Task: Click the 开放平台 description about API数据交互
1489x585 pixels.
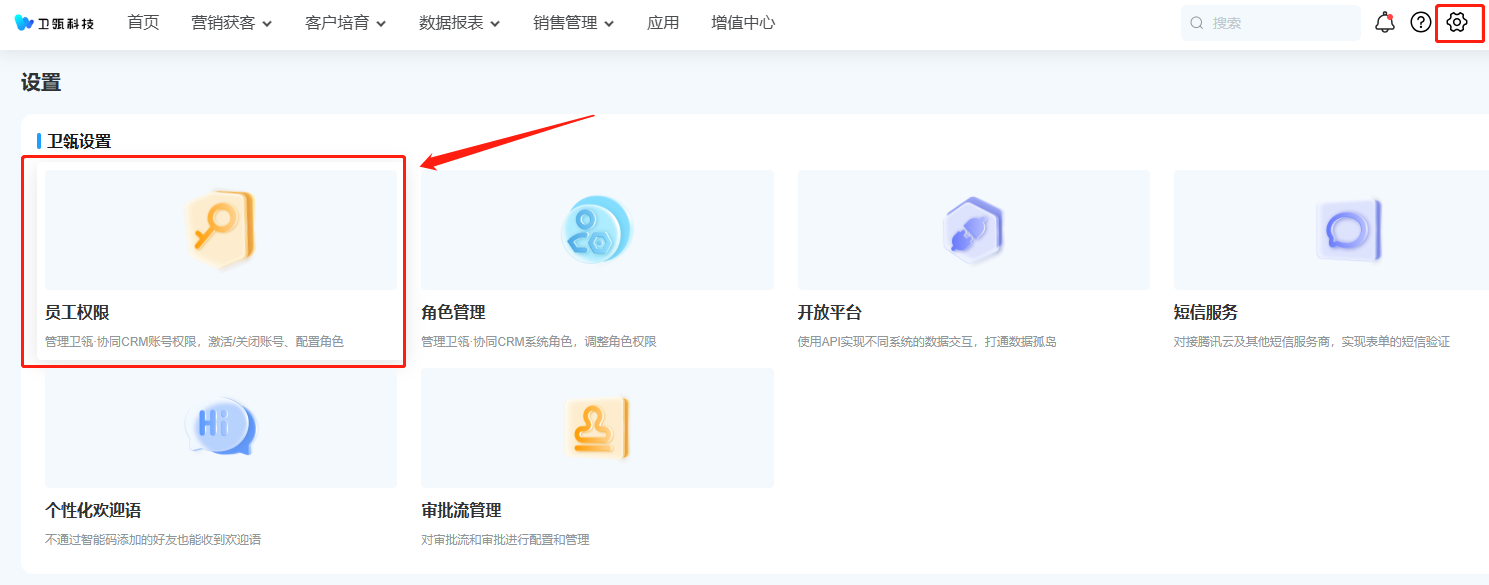Action: pyautogui.click(x=927, y=342)
